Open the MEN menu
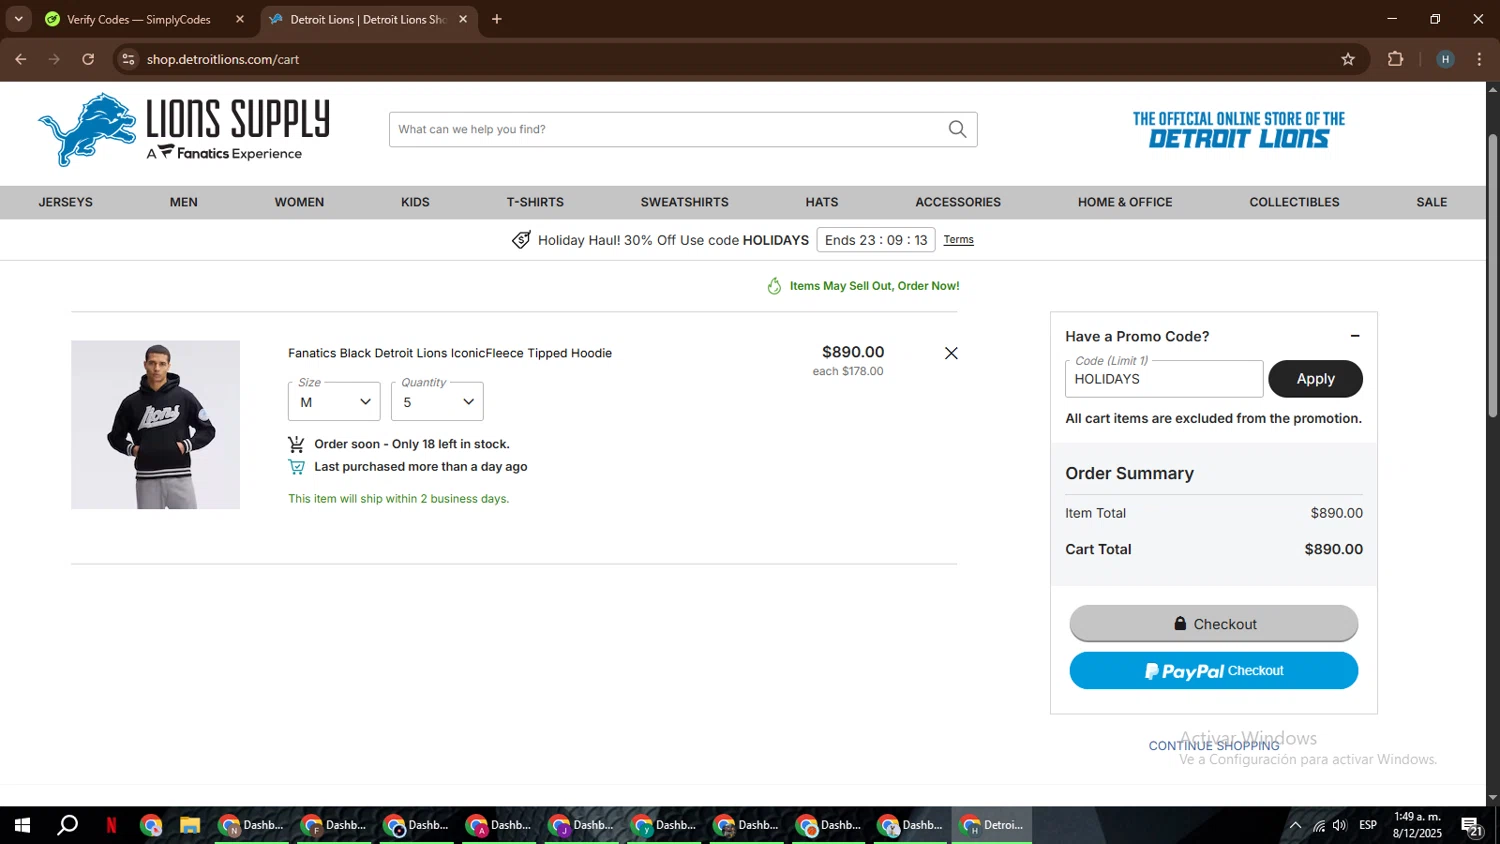The image size is (1500, 844). point(184,202)
